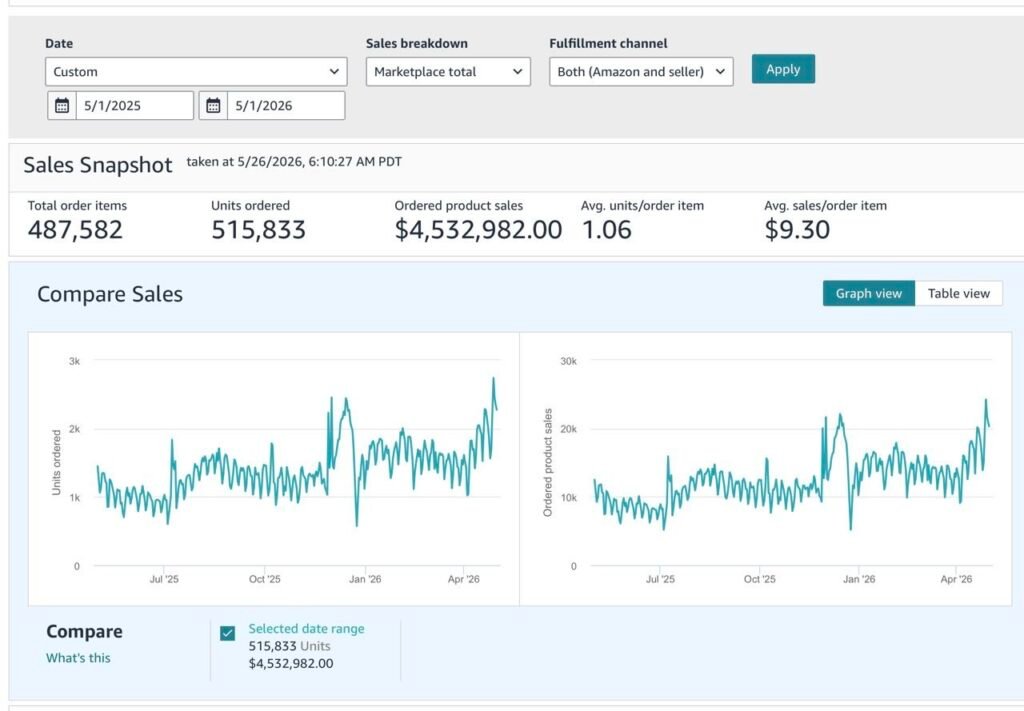The image size is (1024, 711).
Task: Click the Units ordered chart peak near Apr '26
Action: pos(494,379)
